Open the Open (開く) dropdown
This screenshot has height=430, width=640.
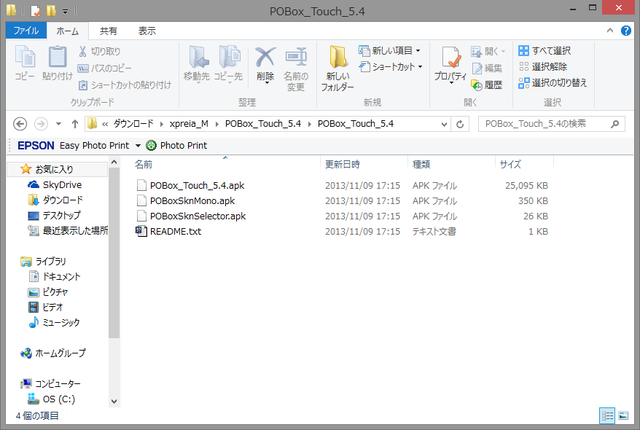[488, 51]
